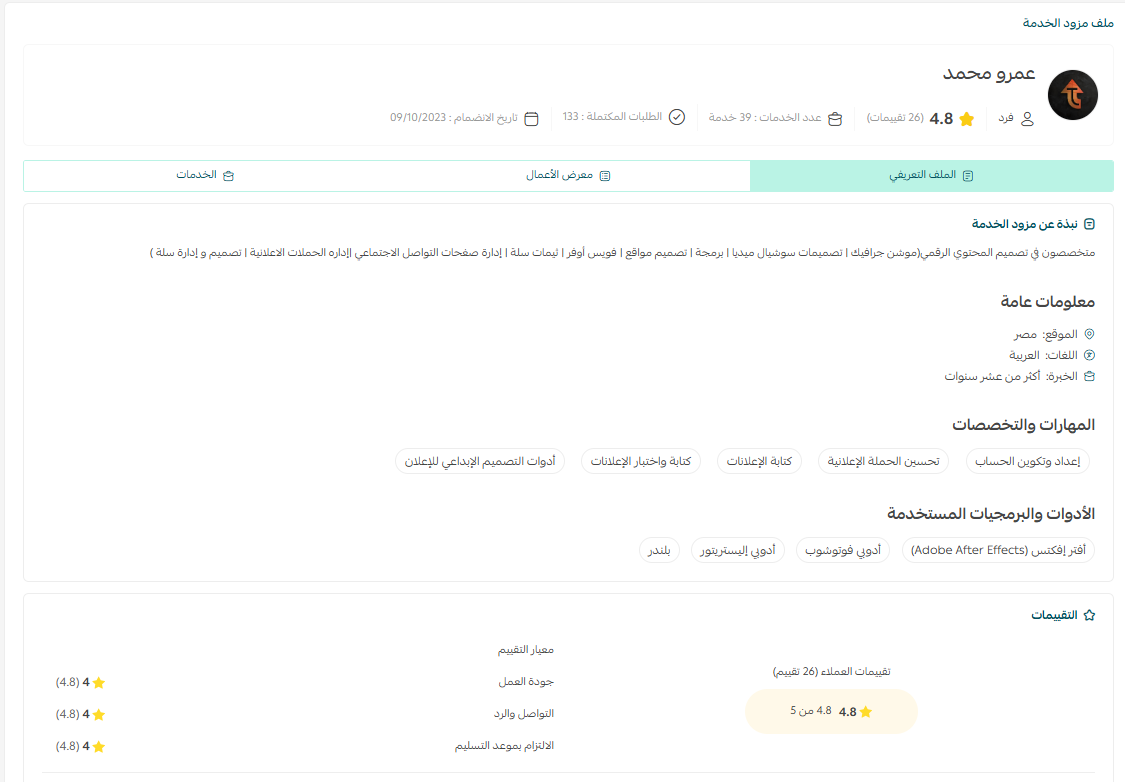Viewport: 1125px width, 782px height.
Task: Click the بلندر software tag
Action: pos(659,550)
